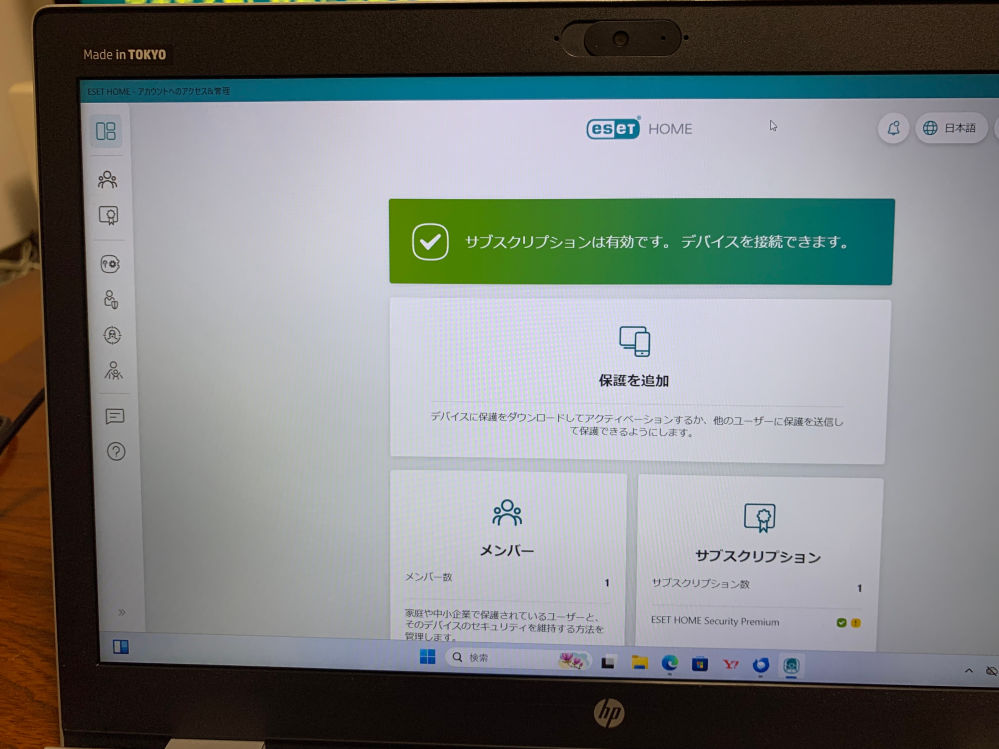
Task: Click the feedback chat bubble icon in sidebar
Action: (114, 415)
